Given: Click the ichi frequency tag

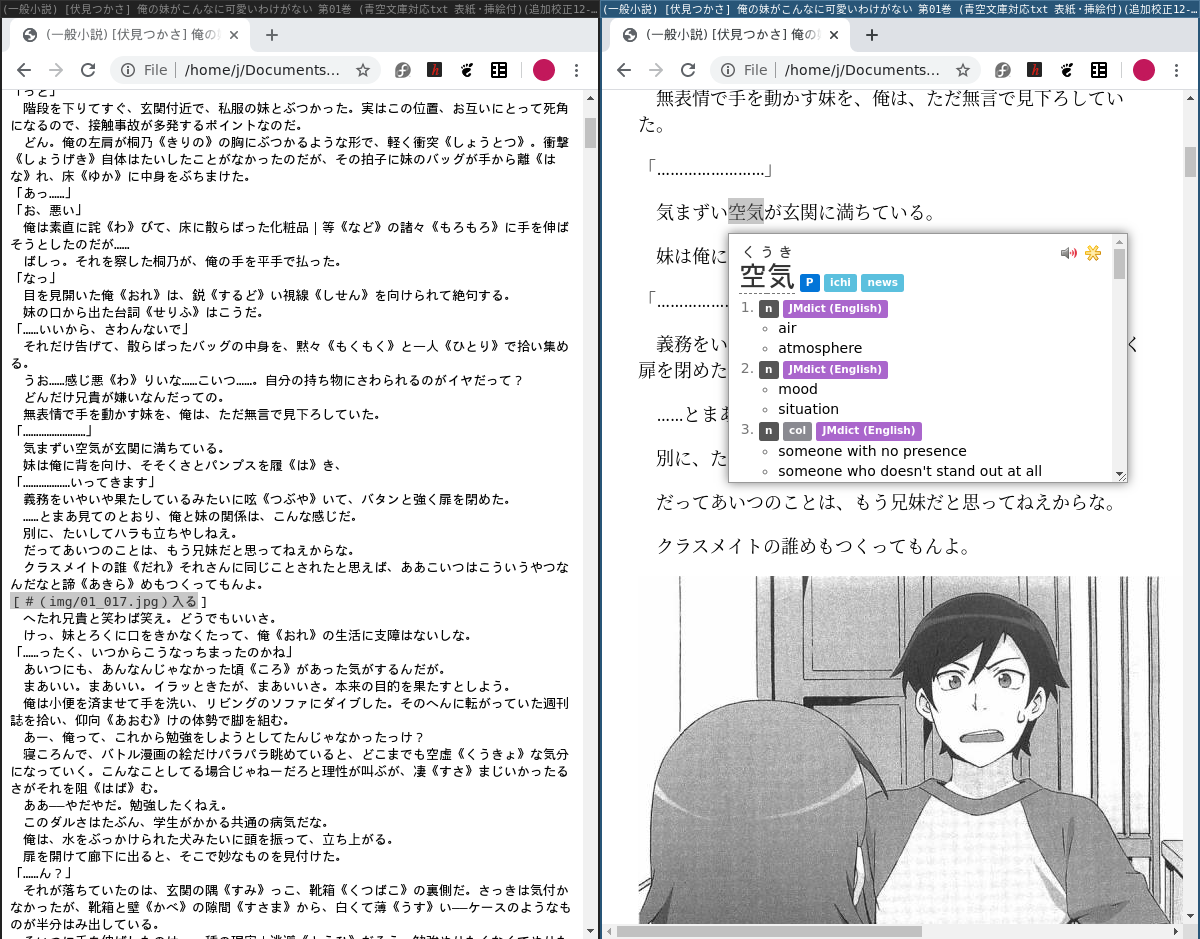Looking at the screenshot, I should click(x=840, y=283).
